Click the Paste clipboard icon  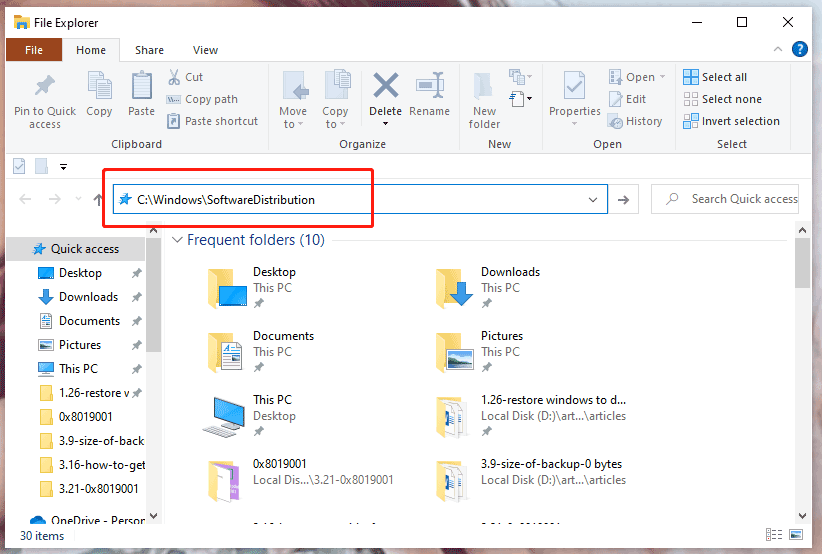tap(142, 85)
